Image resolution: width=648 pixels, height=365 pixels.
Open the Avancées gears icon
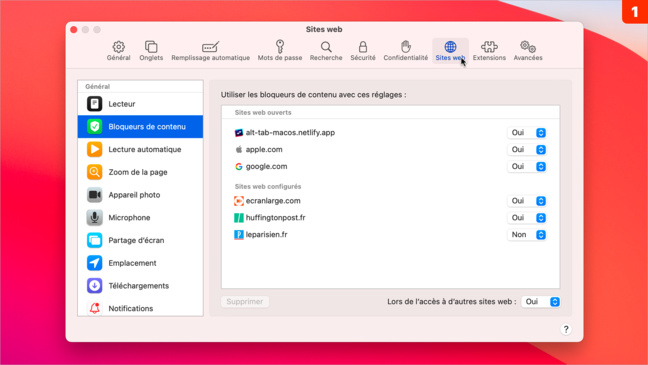point(528,47)
